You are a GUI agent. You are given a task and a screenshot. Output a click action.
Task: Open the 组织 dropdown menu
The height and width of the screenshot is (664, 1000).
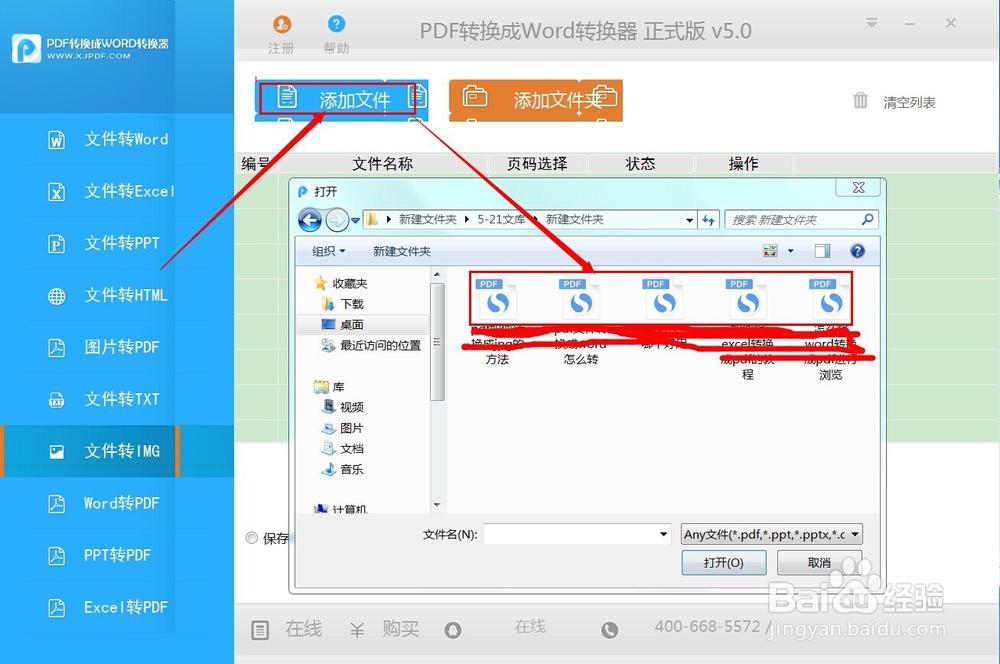tap(328, 251)
